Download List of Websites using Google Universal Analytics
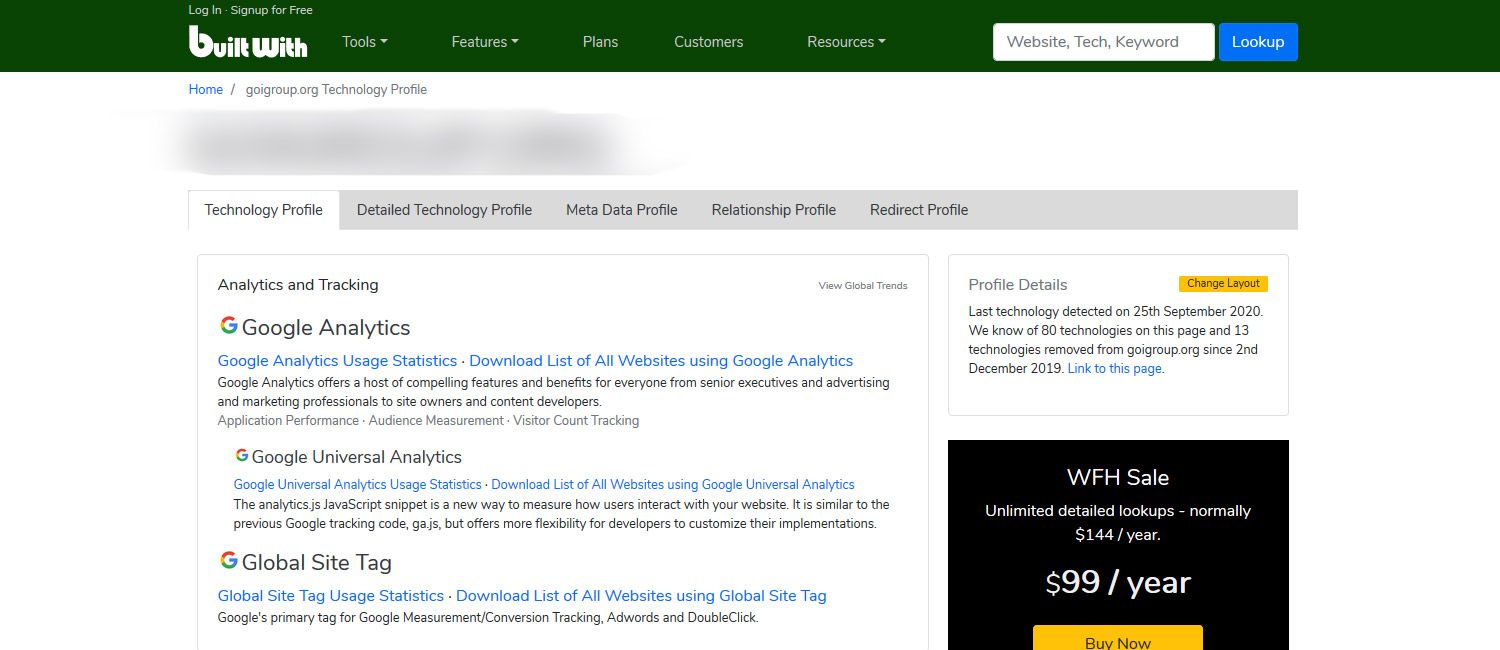Viewport: 1500px width, 650px height. point(673,485)
